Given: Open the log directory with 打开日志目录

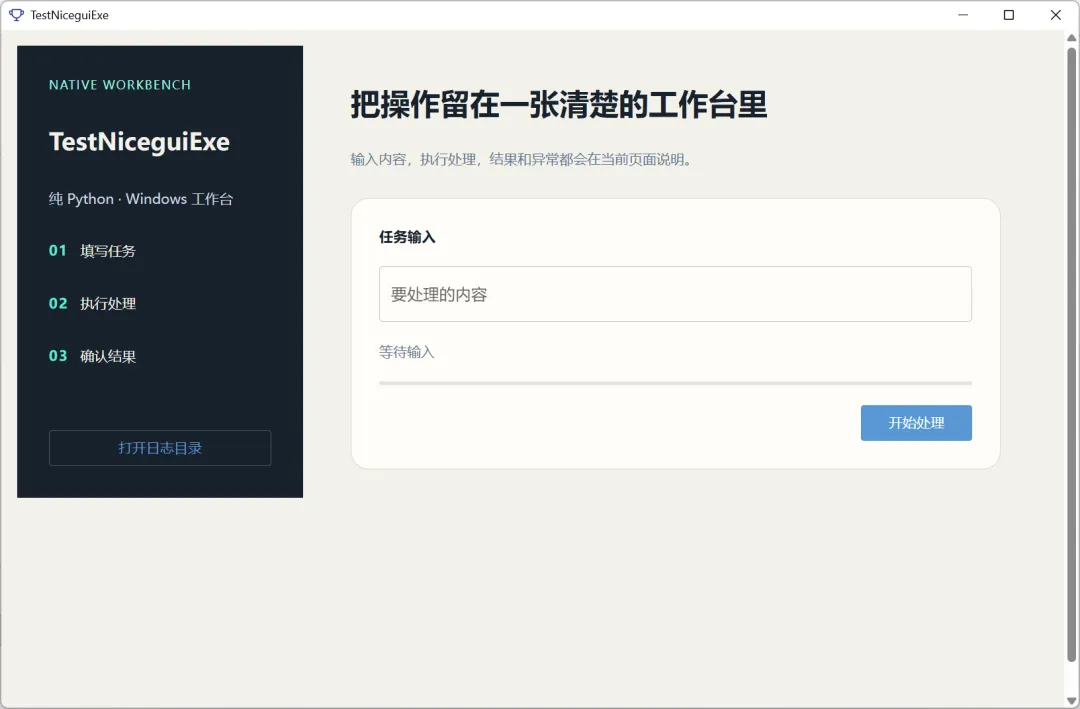Looking at the screenshot, I should pyautogui.click(x=160, y=448).
